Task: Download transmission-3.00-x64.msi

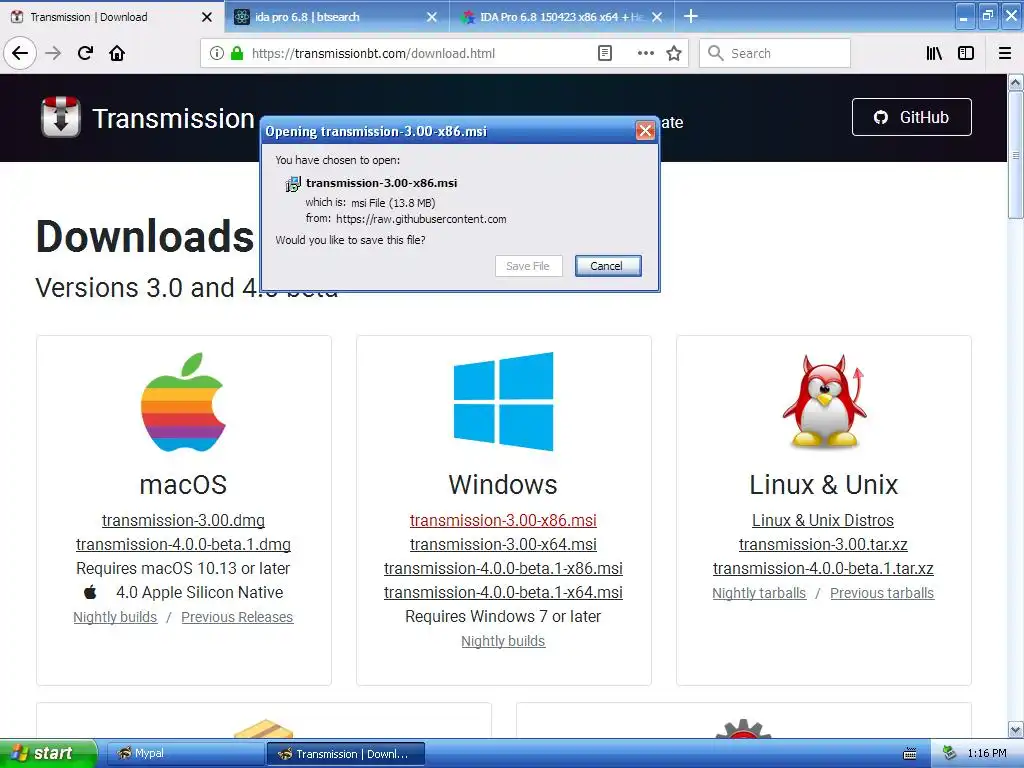Action: (504, 545)
